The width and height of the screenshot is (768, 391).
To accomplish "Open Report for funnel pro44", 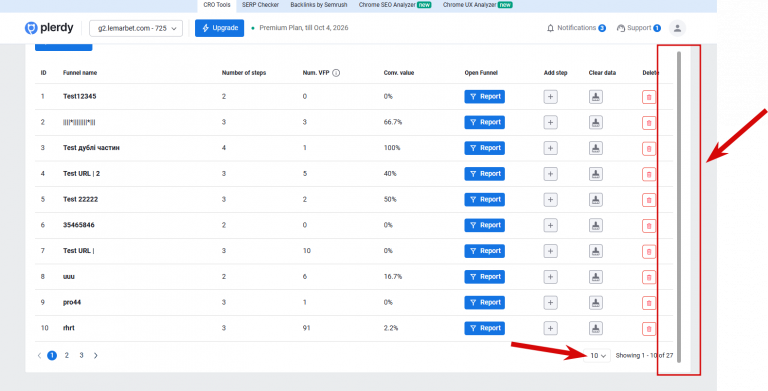I will [484, 302].
